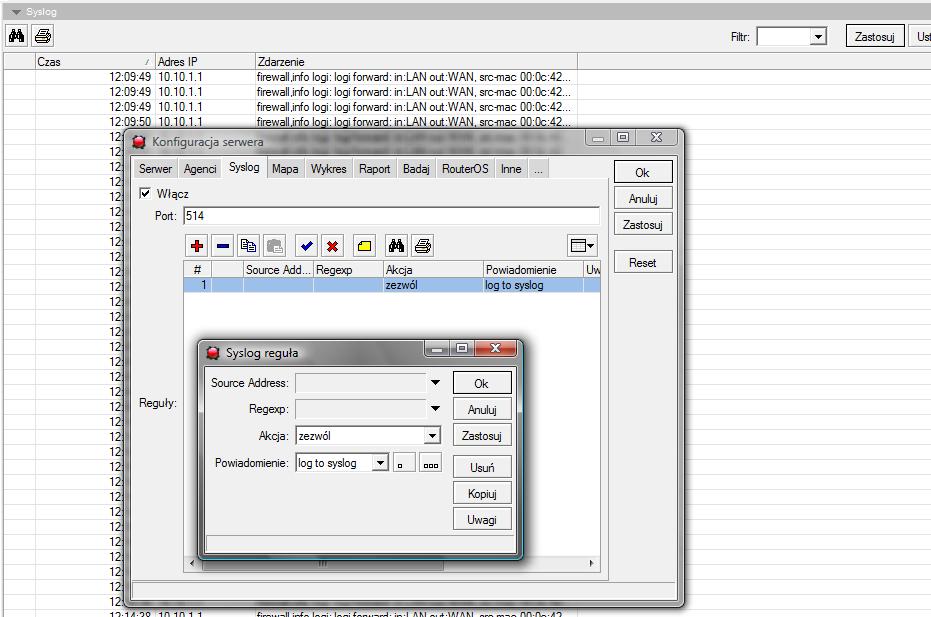Copy rule with the copy icon

[x=248, y=245]
